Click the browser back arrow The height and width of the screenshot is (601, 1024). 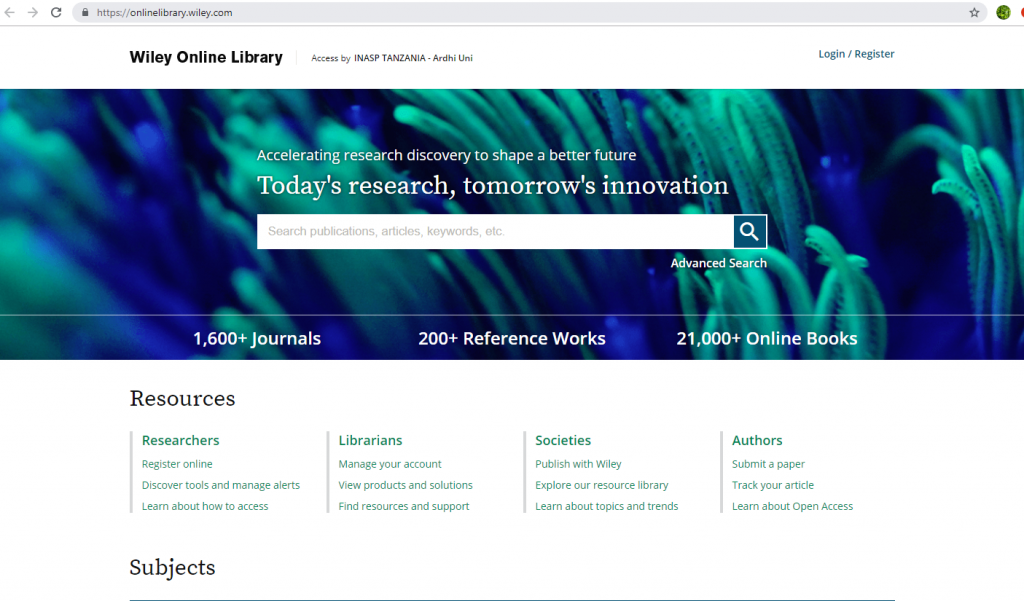[x=10, y=12]
